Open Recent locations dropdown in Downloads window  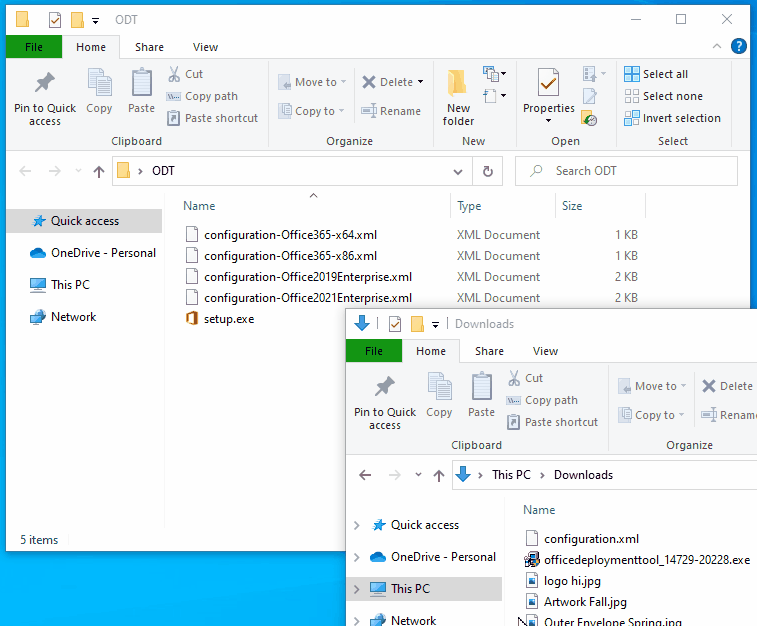(x=418, y=475)
